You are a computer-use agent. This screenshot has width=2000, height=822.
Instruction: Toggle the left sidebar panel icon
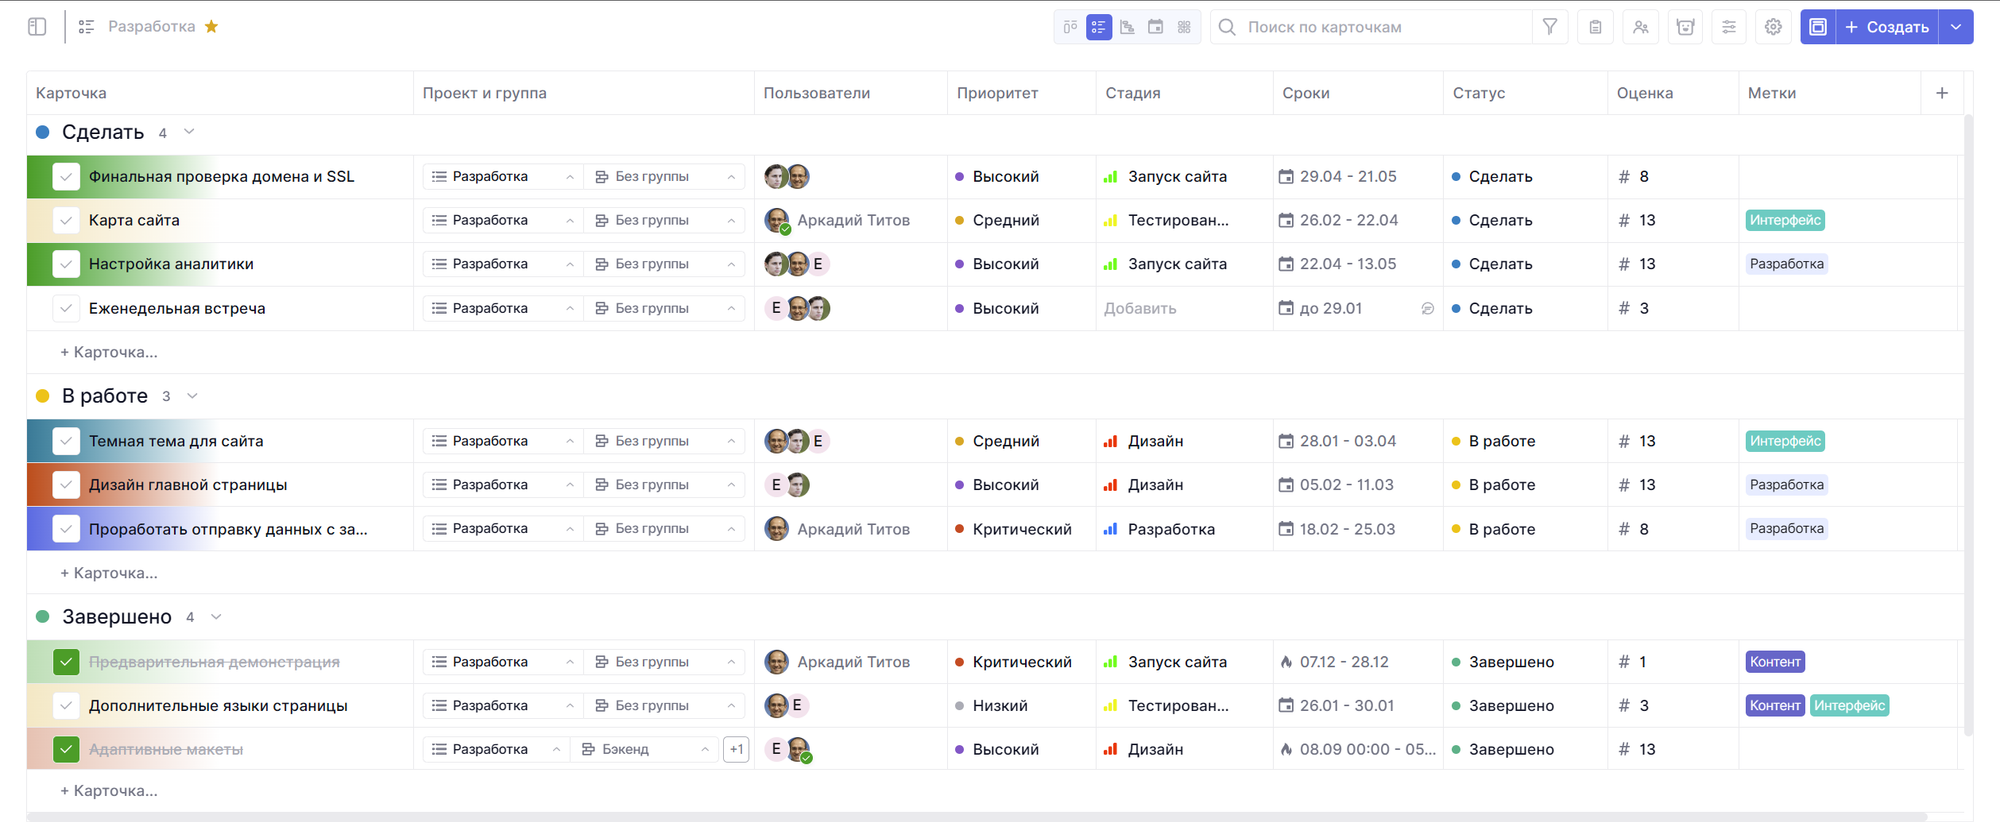(x=37, y=27)
